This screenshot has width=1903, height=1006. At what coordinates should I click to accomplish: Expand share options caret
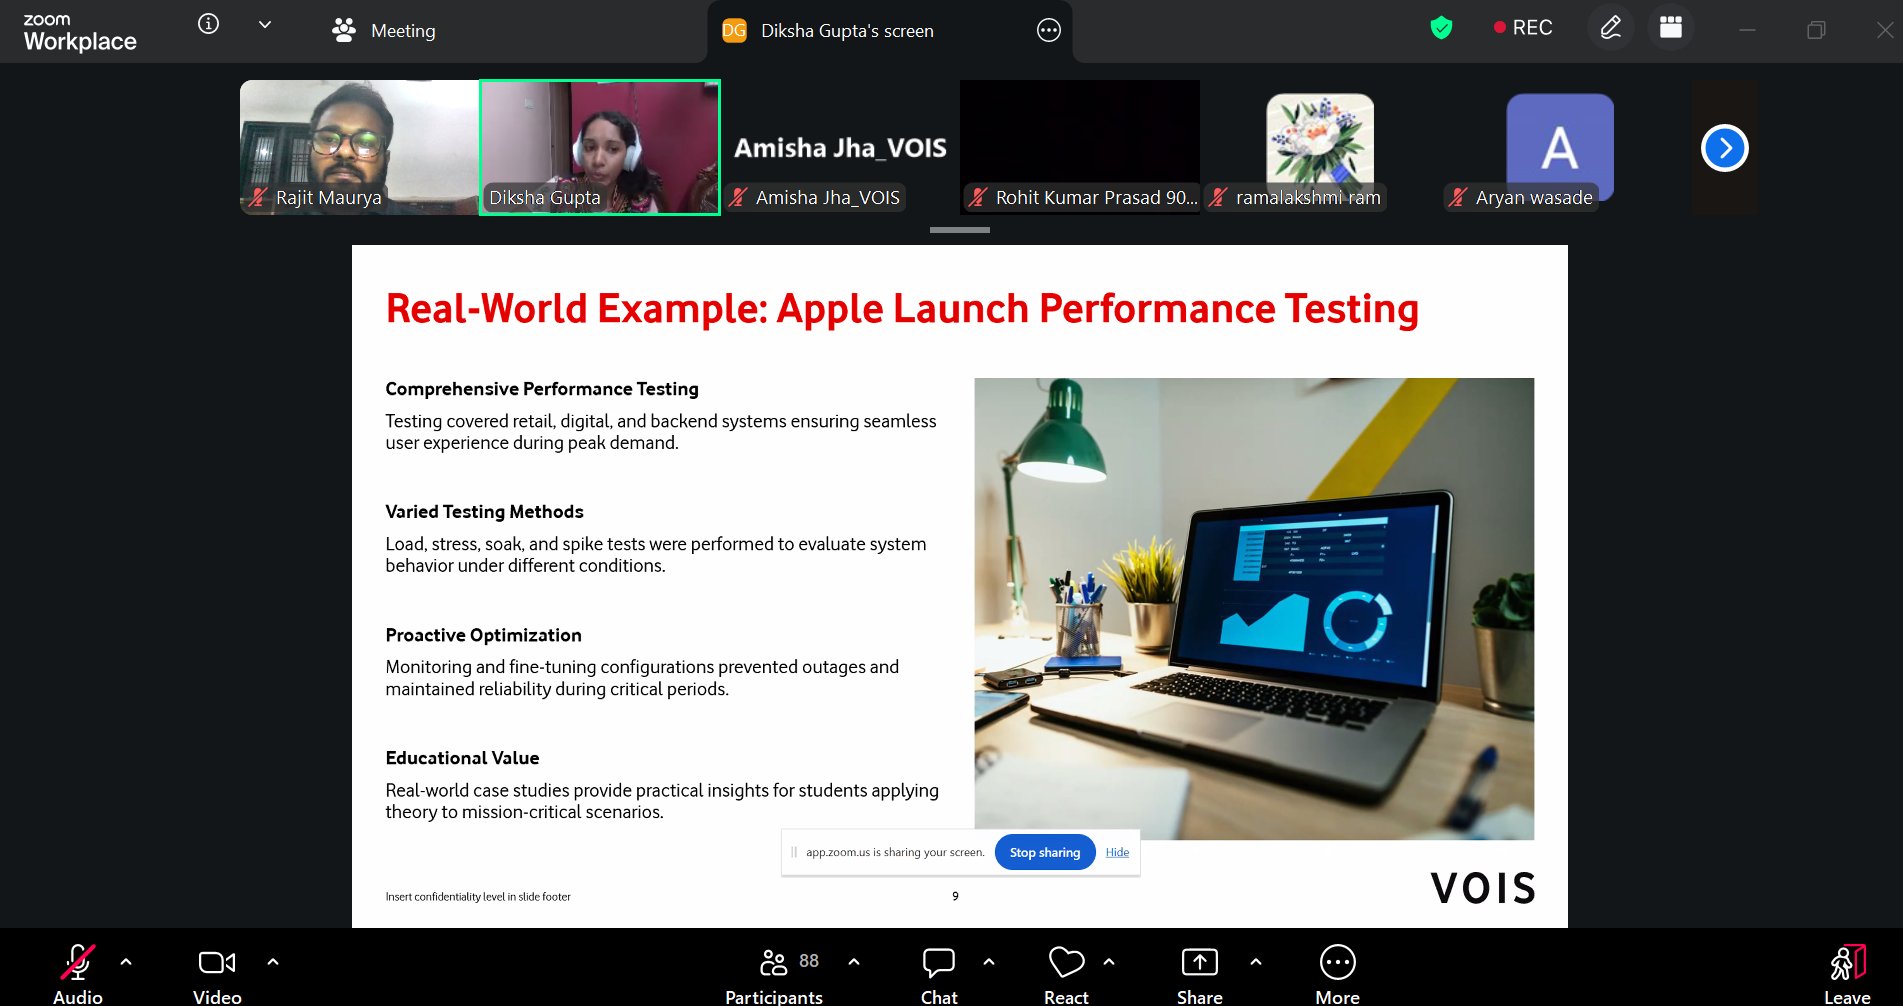[1256, 962]
